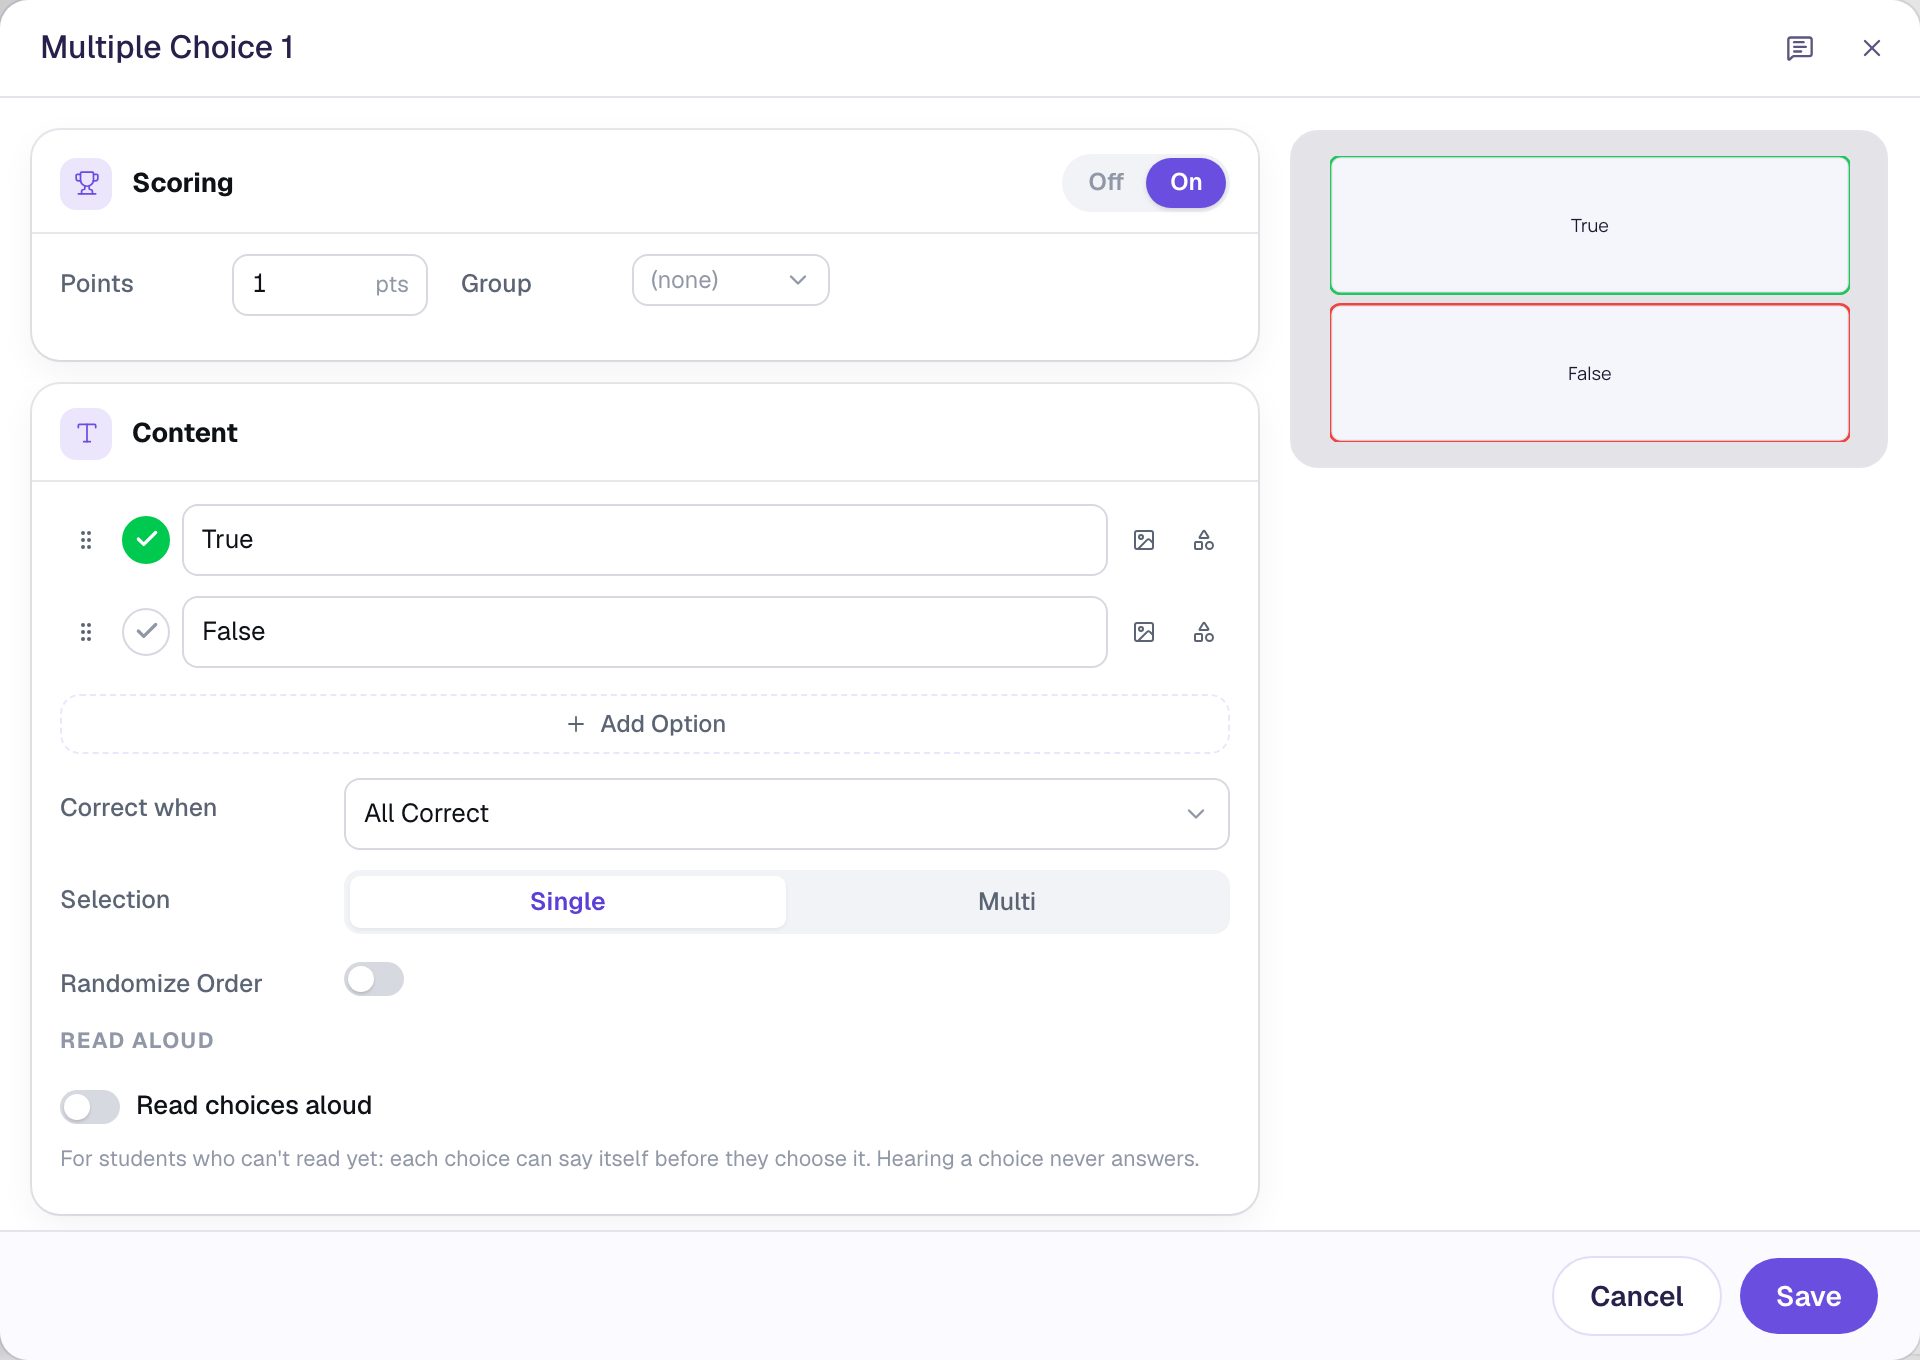The width and height of the screenshot is (1920, 1360).
Task: Edit the False option text field
Action: click(644, 632)
